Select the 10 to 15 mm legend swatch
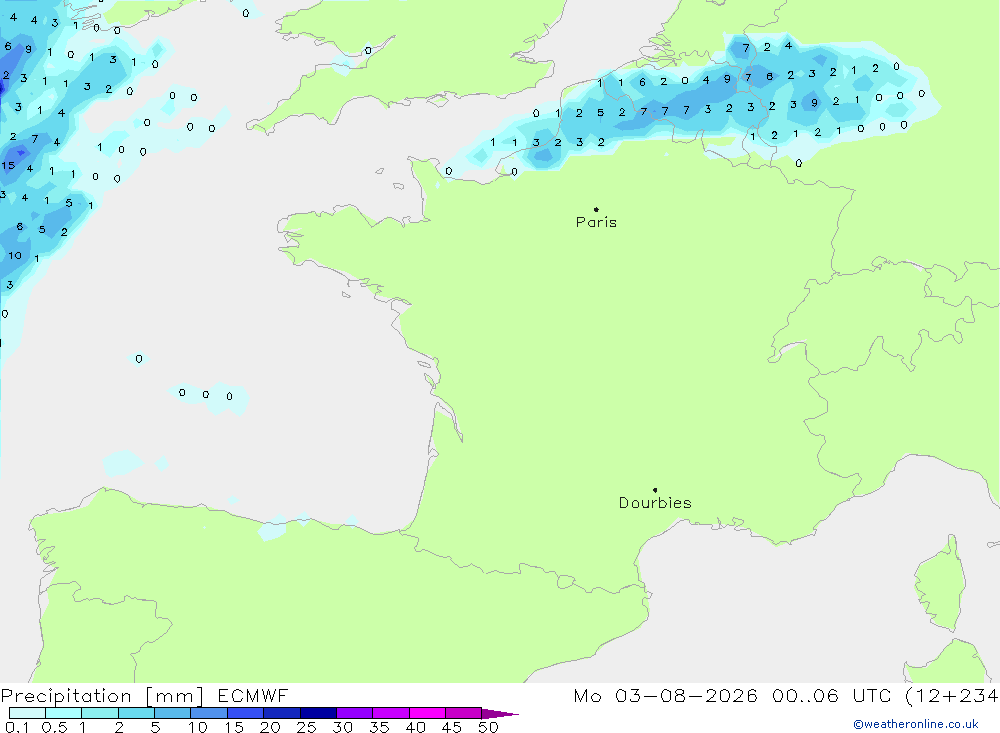Viewport: 1000px width, 733px height. [209, 713]
